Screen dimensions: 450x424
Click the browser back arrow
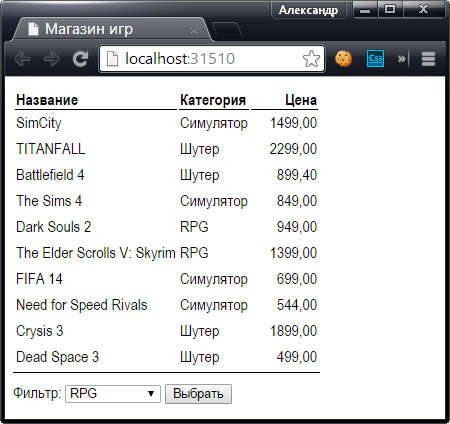[23, 59]
